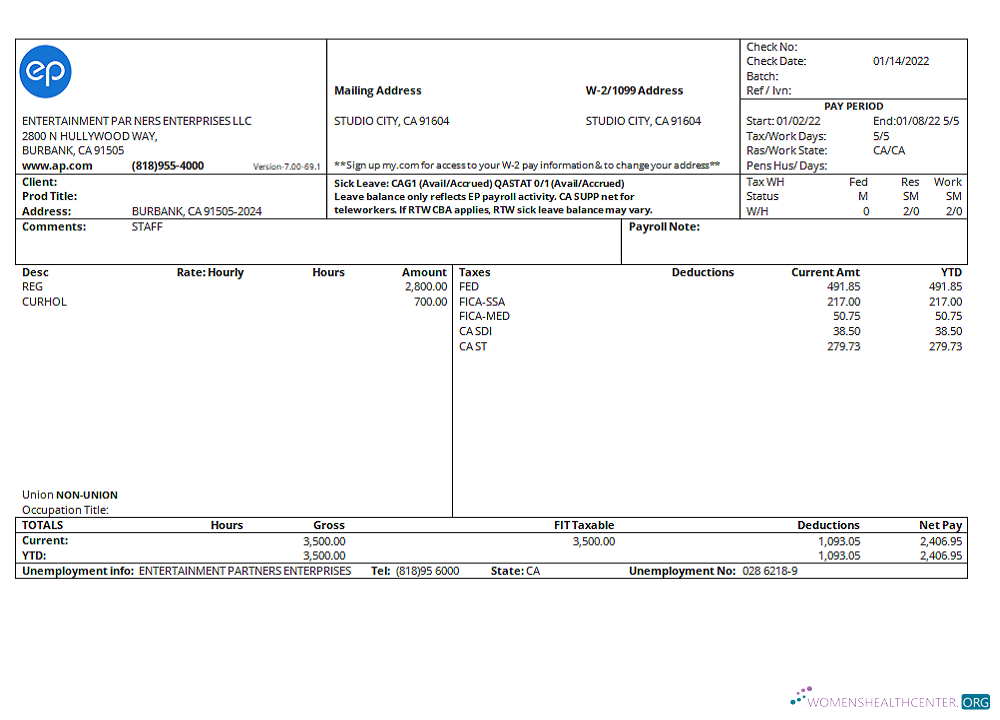Click the PAY PERIOD section header
Screen dimensions: 1000x720
click(852, 106)
